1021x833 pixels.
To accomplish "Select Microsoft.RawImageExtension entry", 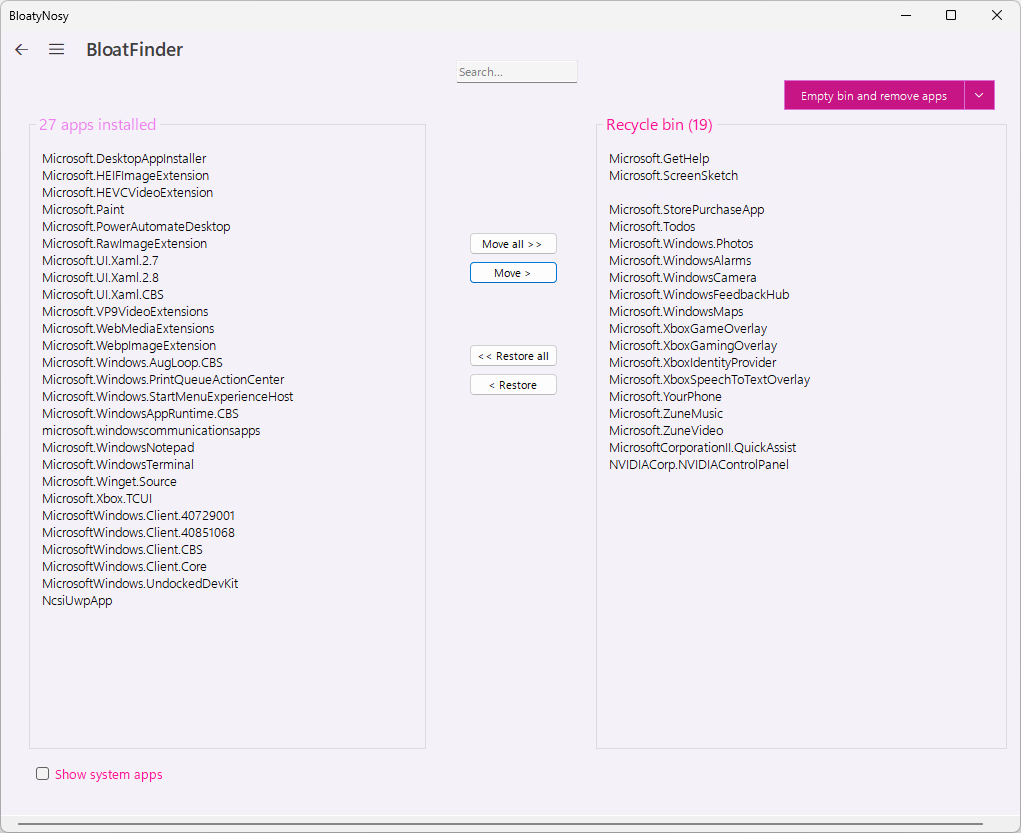I will tap(124, 243).
